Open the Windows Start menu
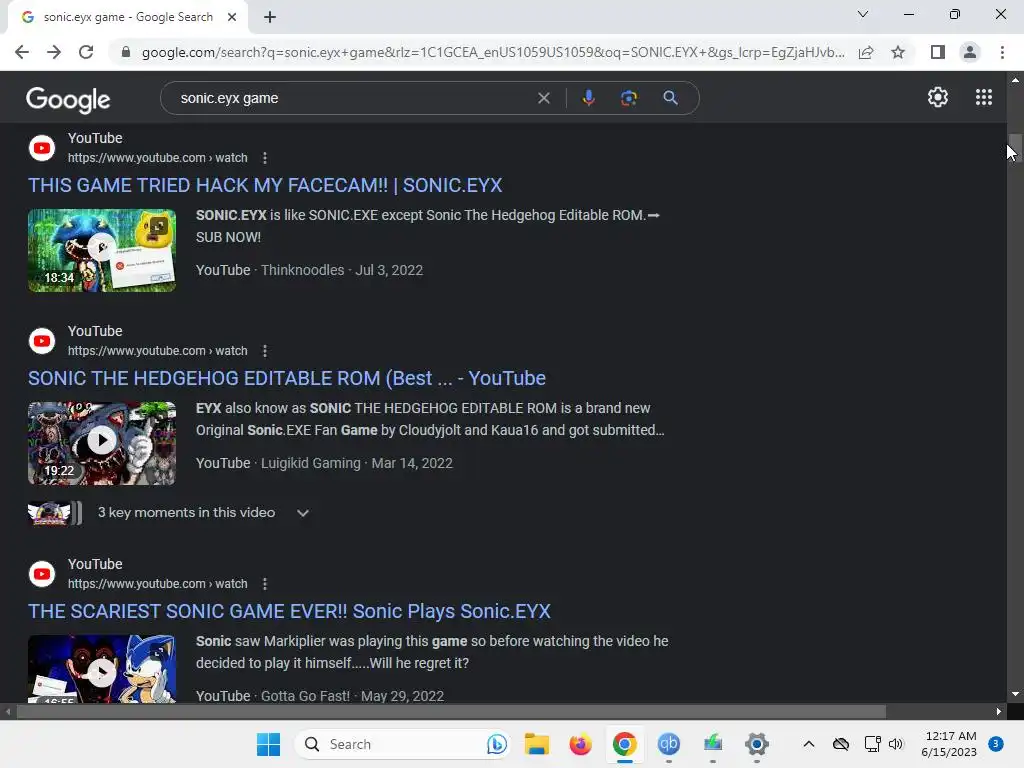 point(268,744)
